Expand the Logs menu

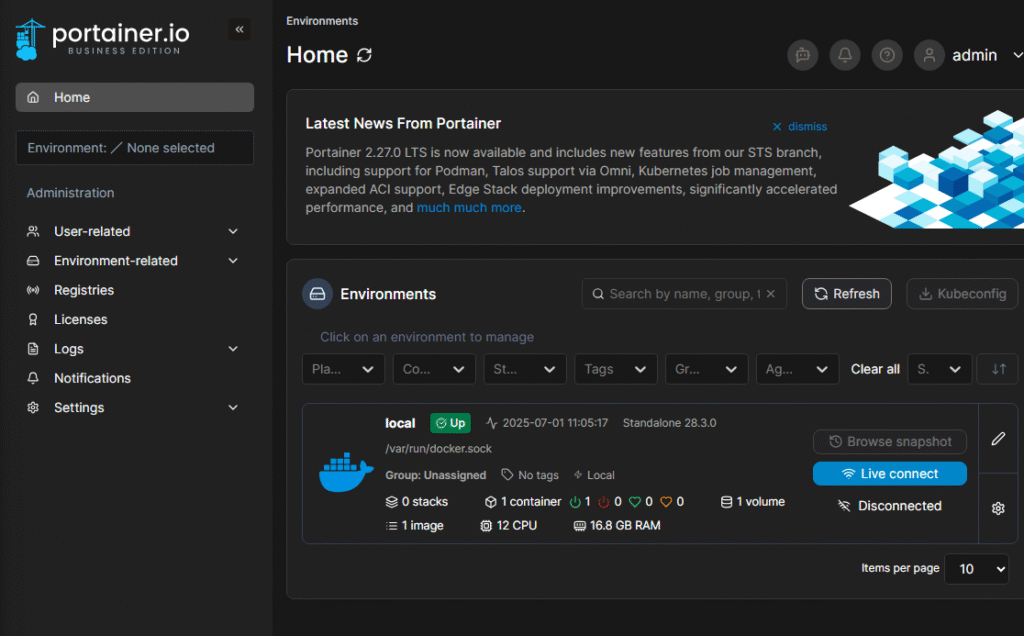(133, 349)
